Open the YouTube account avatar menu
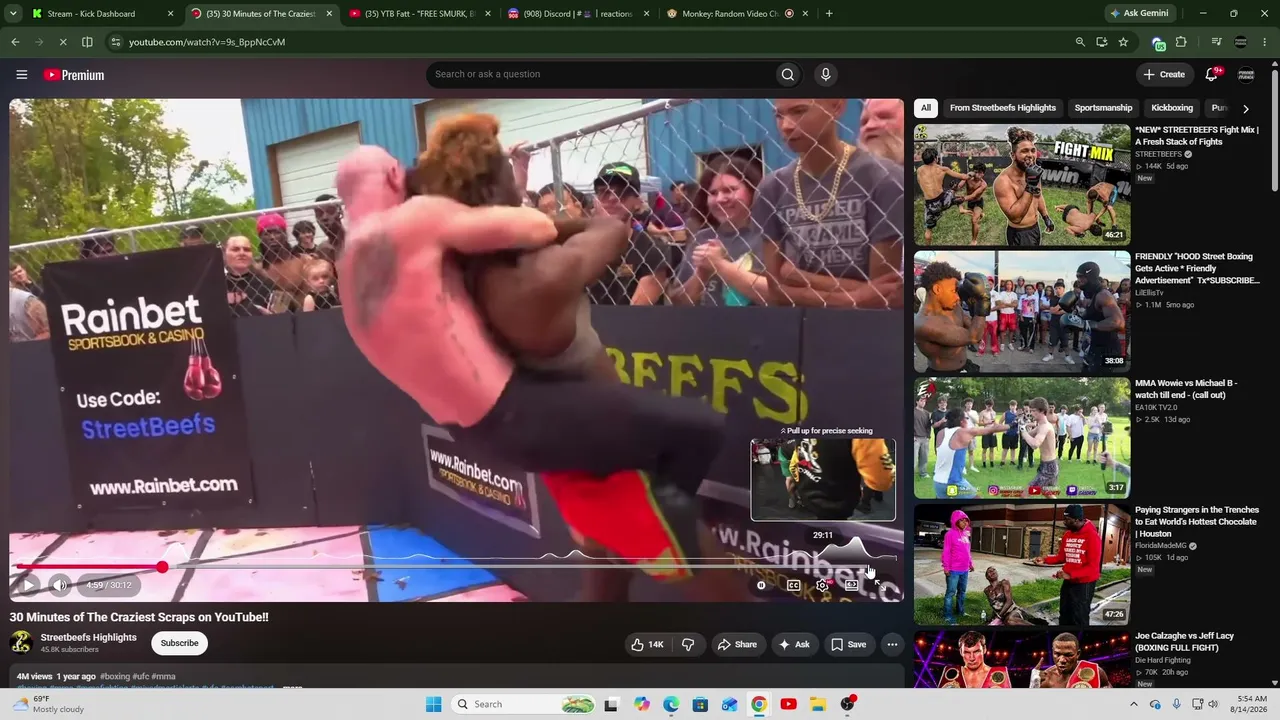The image size is (1280, 720). coord(1246,75)
